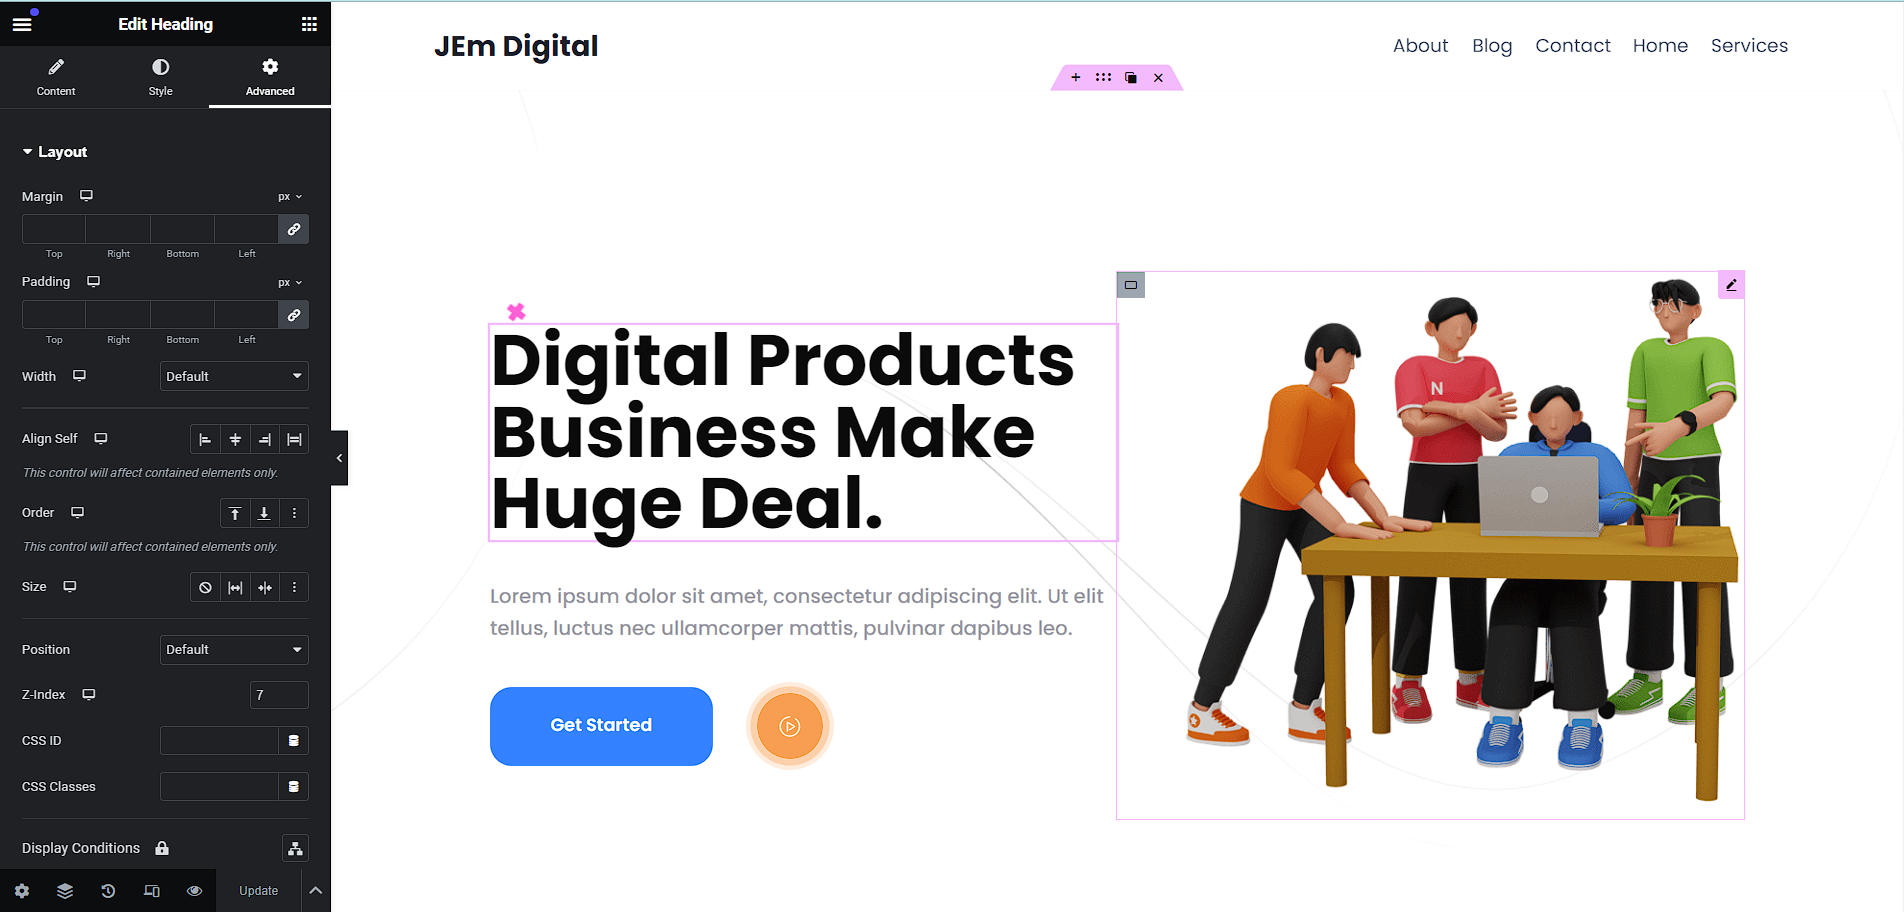Click Display Conditions icon button

(295, 849)
